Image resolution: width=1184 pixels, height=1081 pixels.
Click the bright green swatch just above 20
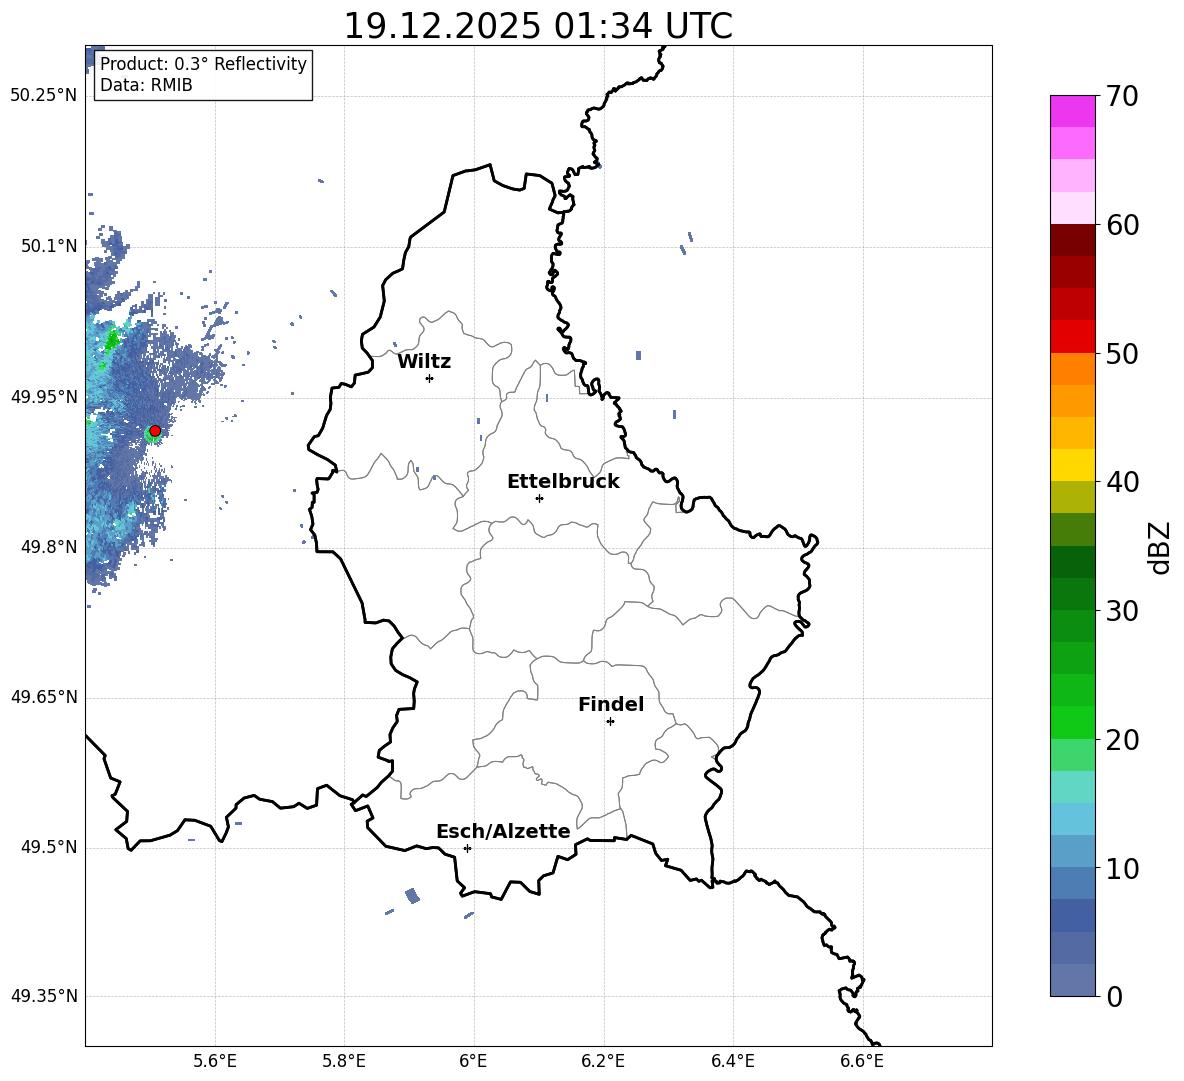click(x=1072, y=722)
